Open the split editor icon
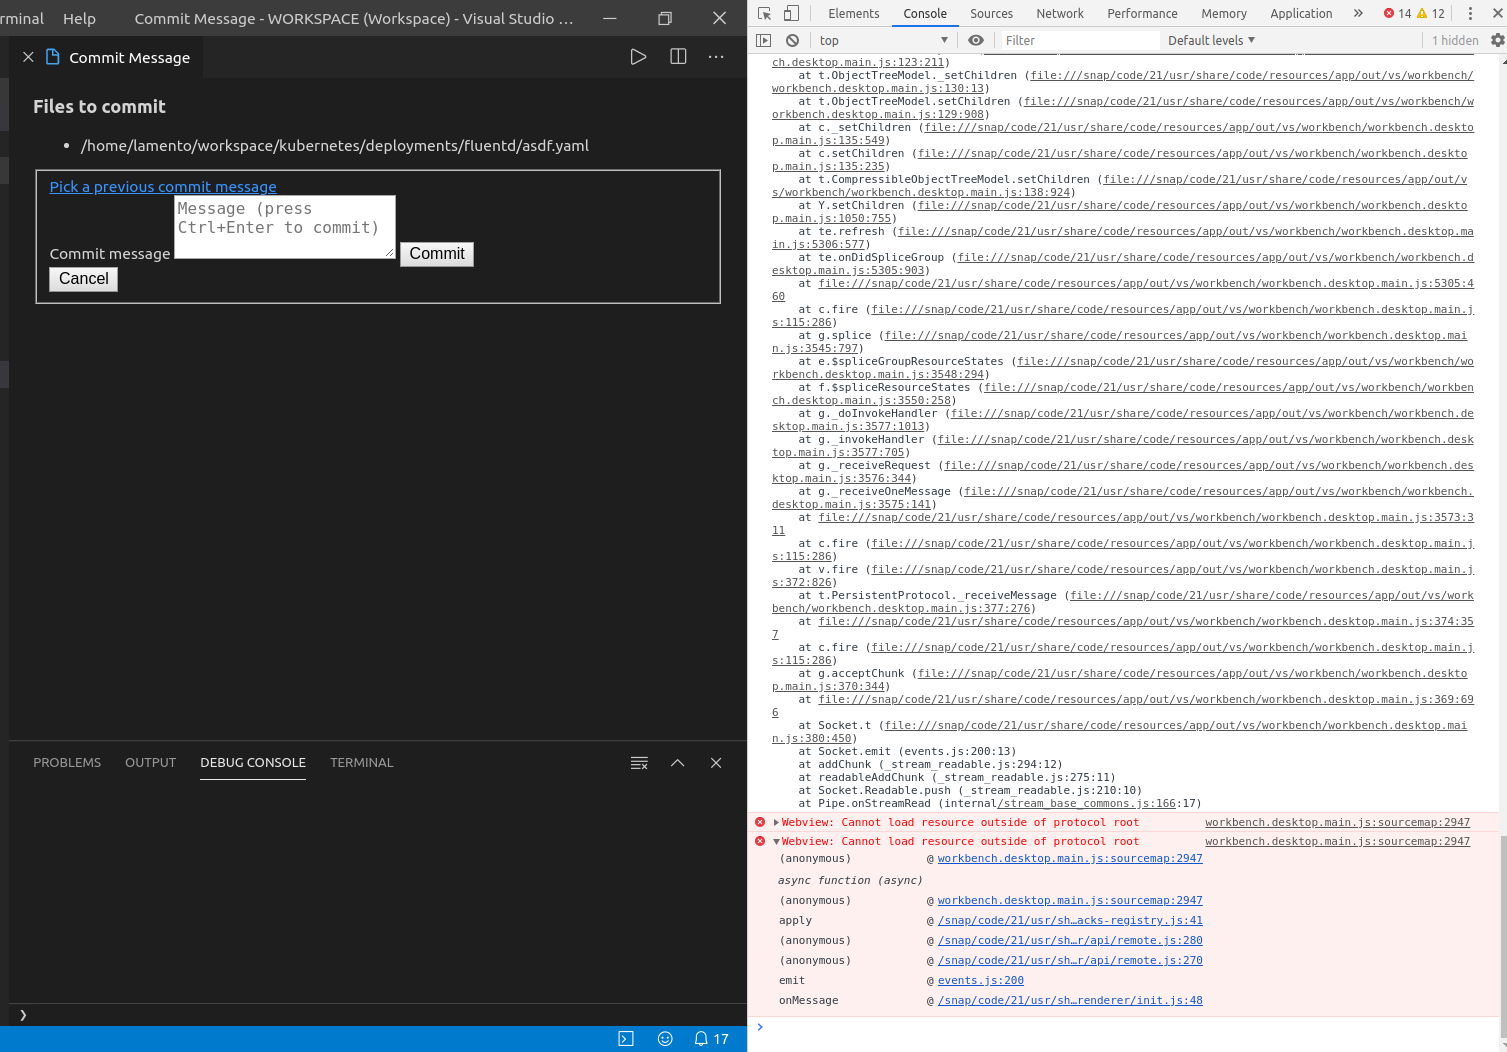Viewport: 1507px width, 1052px height. tap(678, 57)
